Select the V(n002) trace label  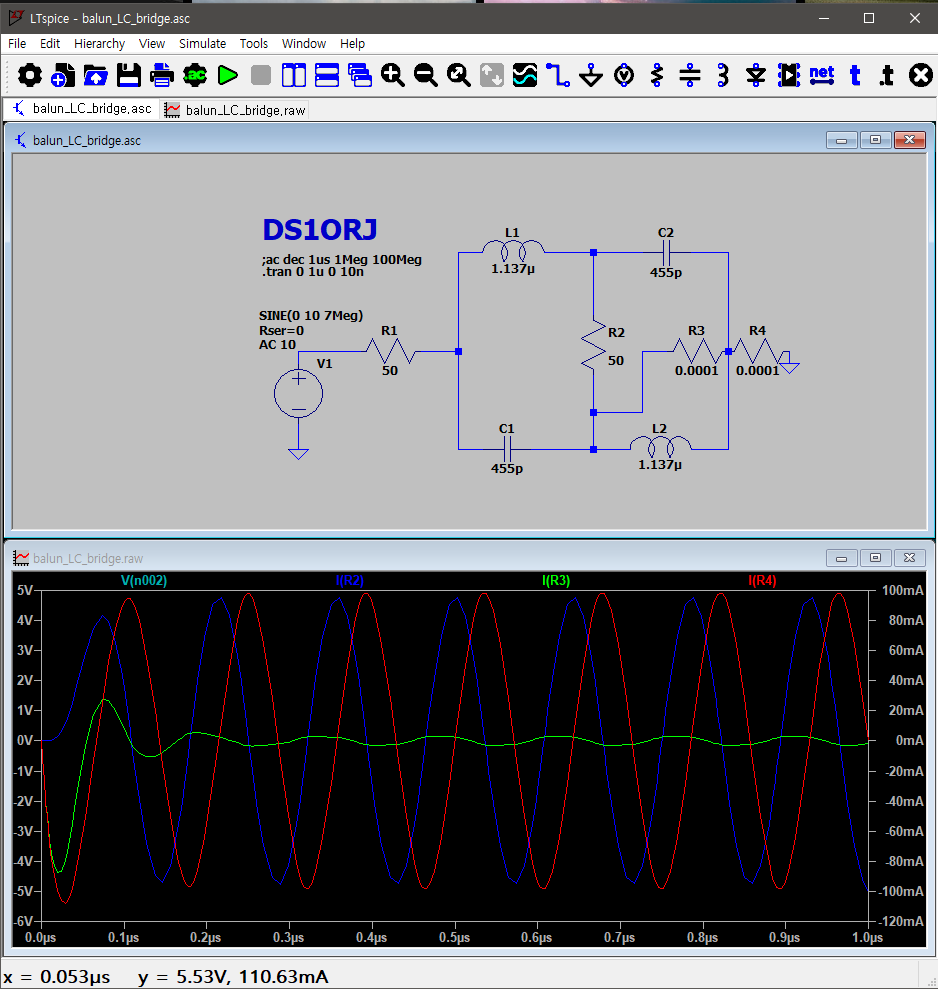coord(144,580)
